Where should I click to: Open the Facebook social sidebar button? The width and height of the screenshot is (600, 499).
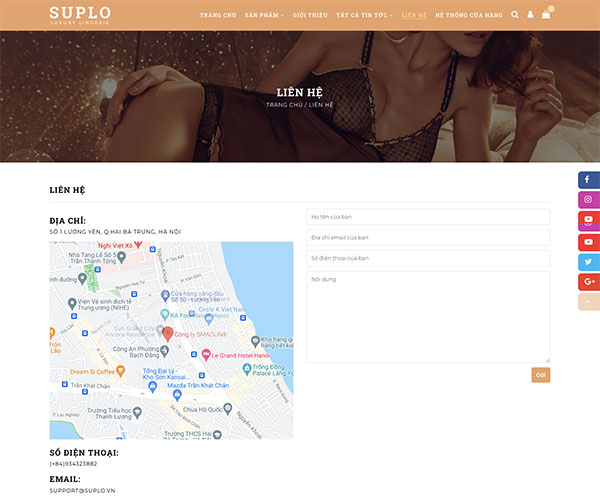coord(589,180)
